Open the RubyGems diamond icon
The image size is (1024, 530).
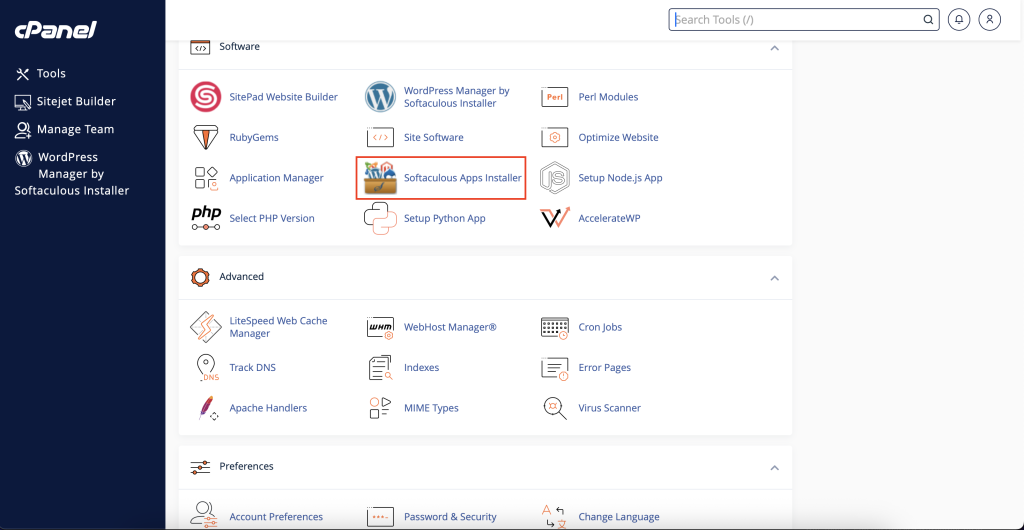206,138
